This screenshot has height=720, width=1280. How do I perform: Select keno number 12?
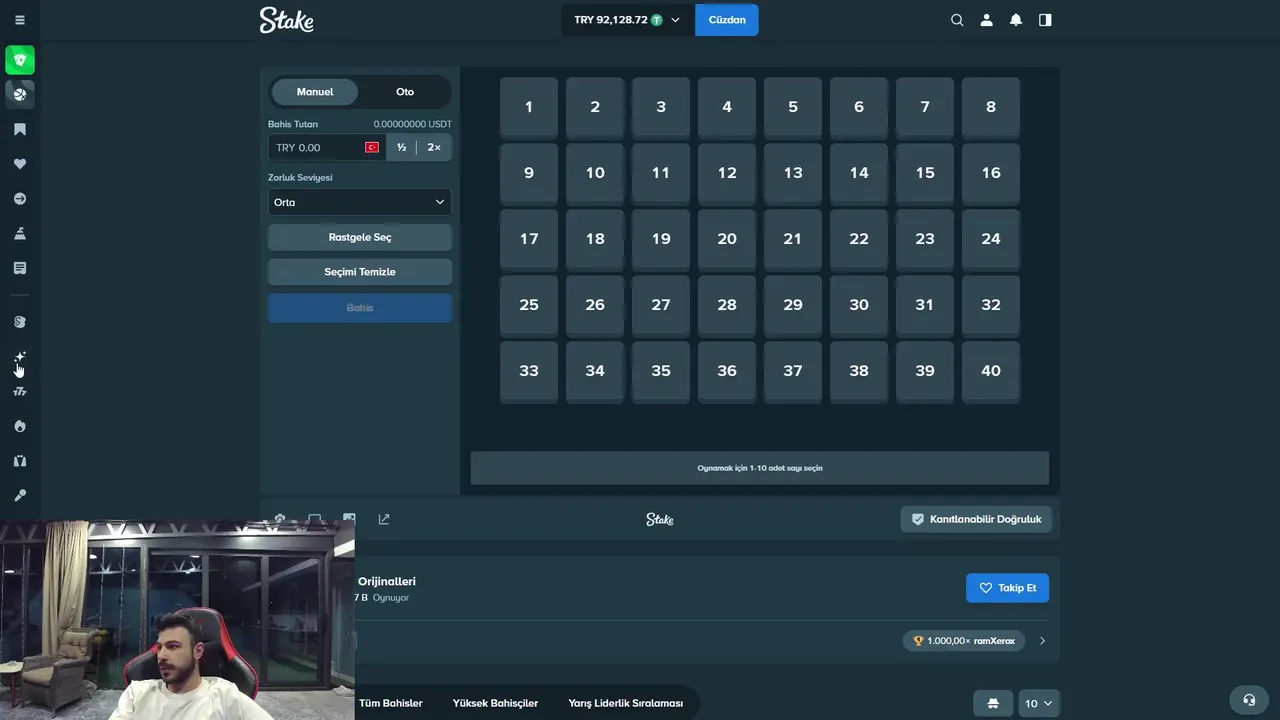point(727,173)
